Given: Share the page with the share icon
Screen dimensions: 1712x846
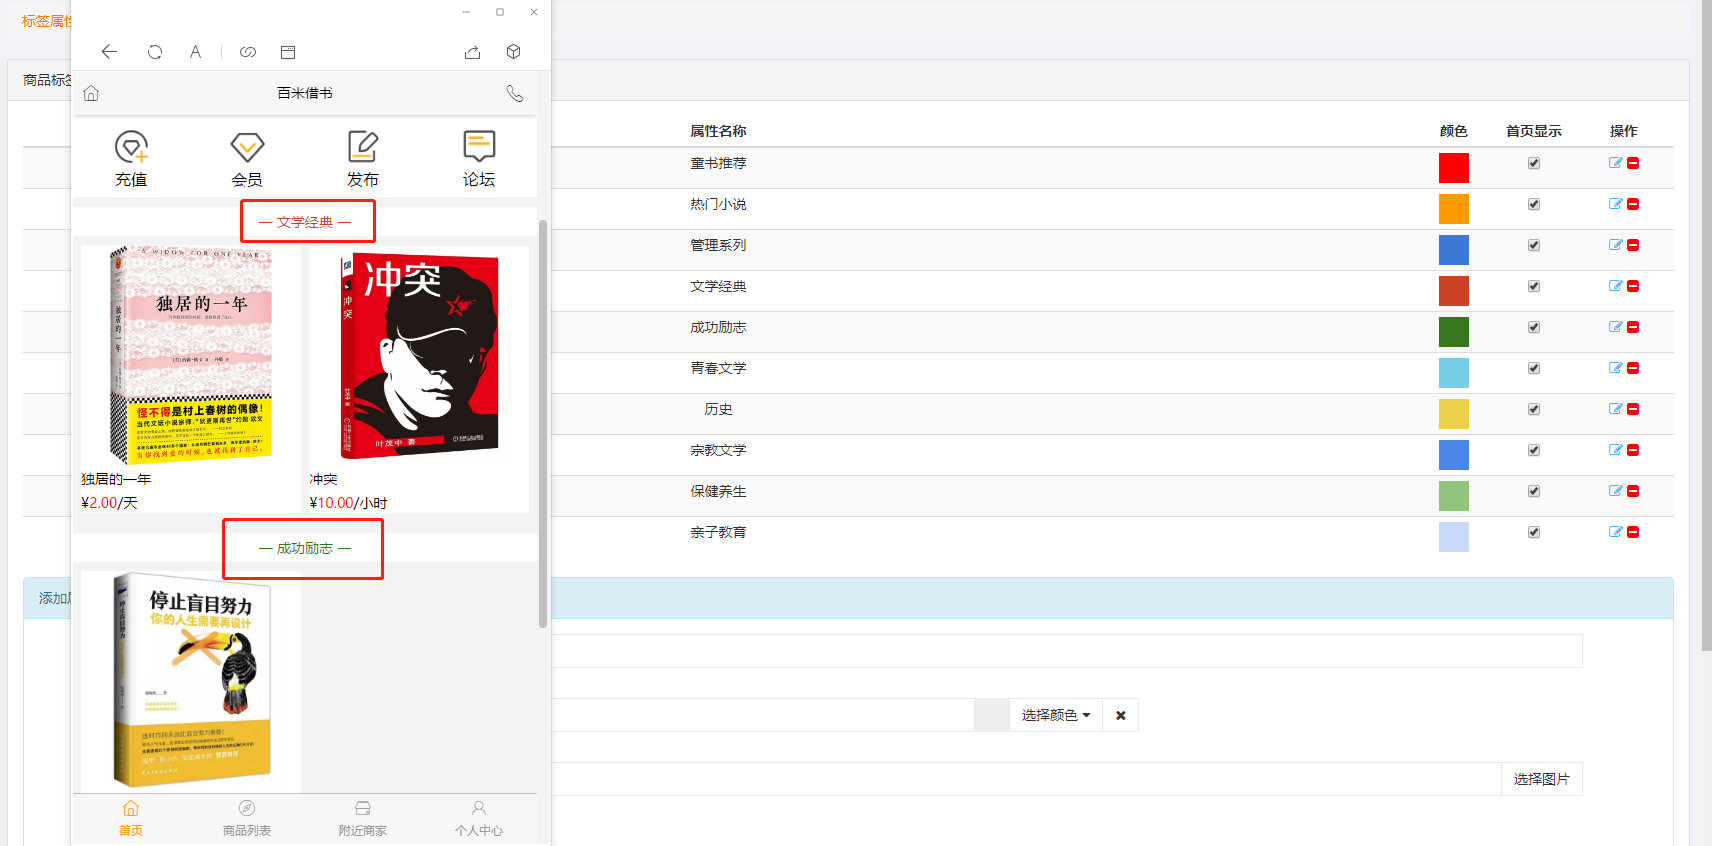Looking at the screenshot, I should 472,52.
